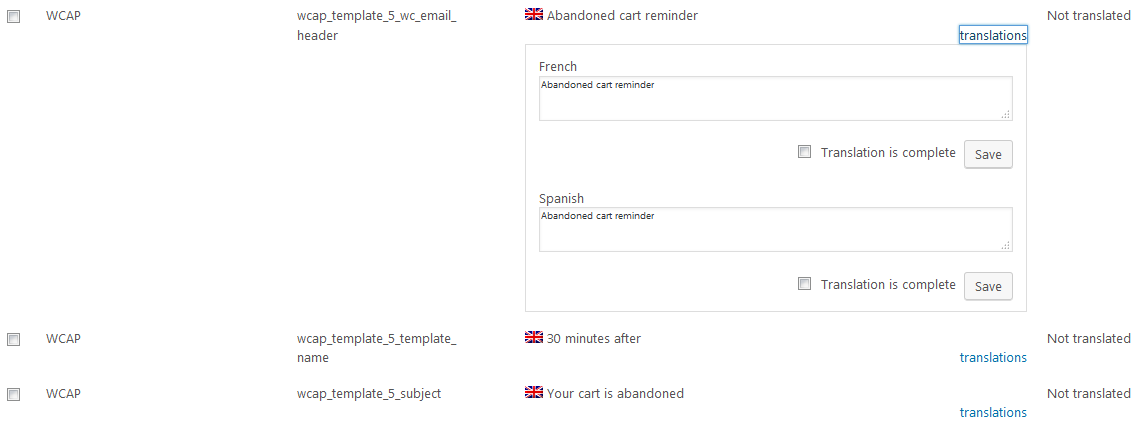Click the French textarea resize handle
This screenshot has height=421, width=1136.
(1006, 115)
